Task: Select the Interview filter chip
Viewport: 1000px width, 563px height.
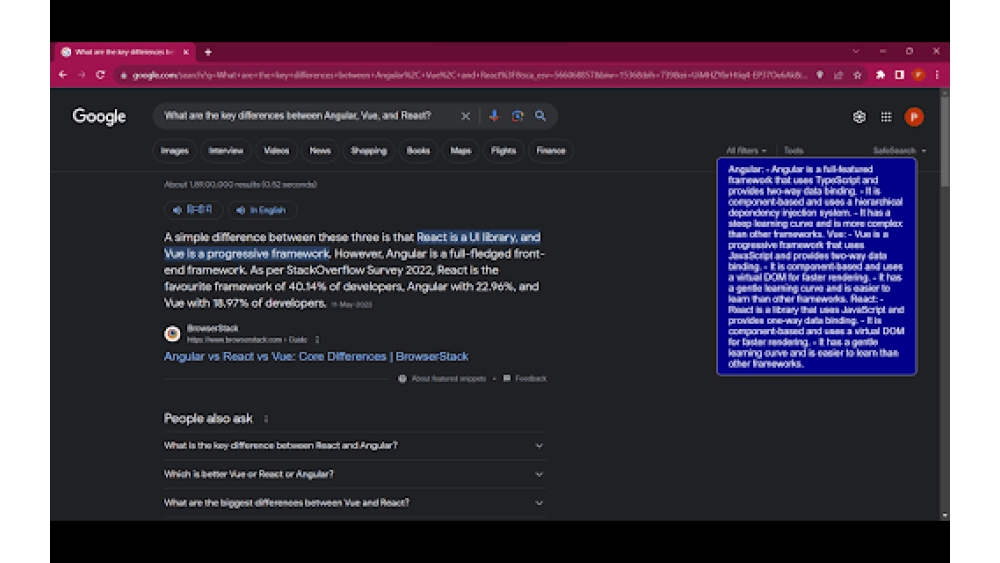Action: tap(226, 151)
